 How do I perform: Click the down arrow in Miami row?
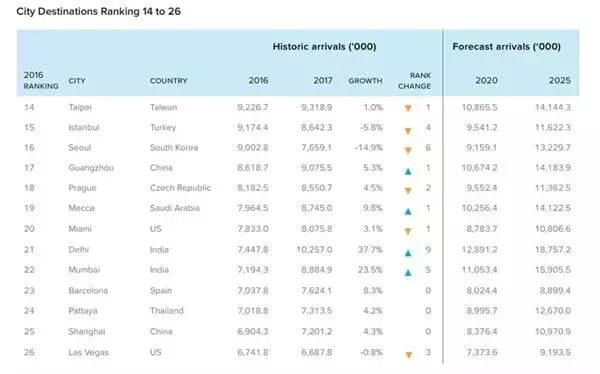coord(408,231)
